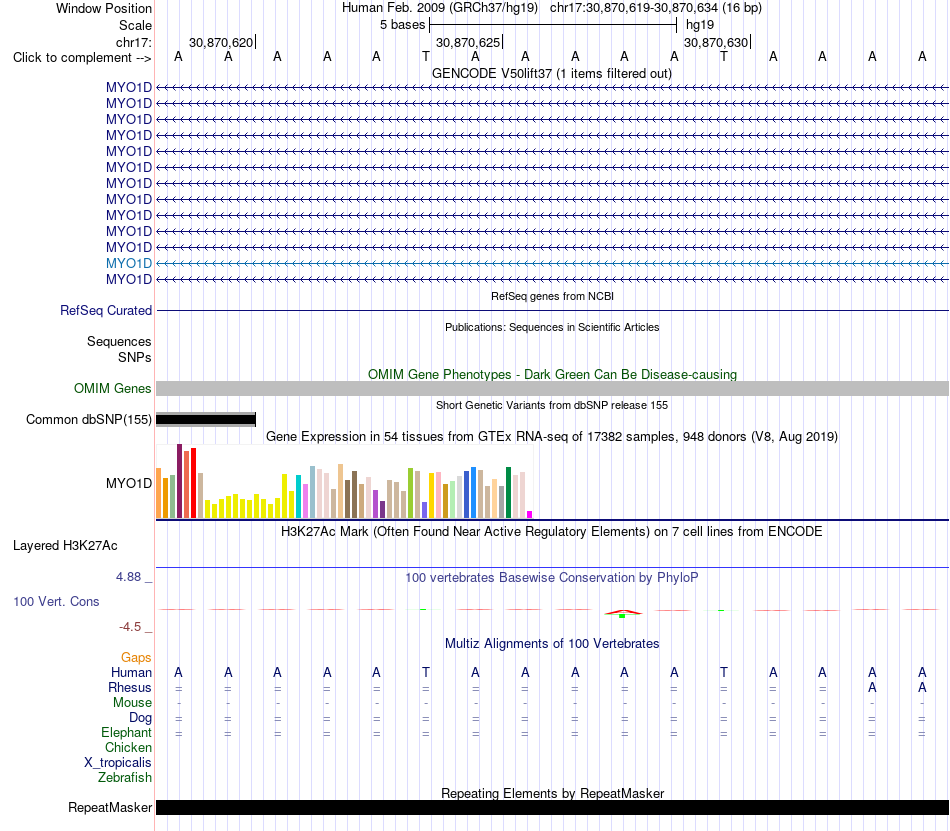Open the RepeatMasker track label
This screenshot has width=950, height=831.
tap(110, 807)
